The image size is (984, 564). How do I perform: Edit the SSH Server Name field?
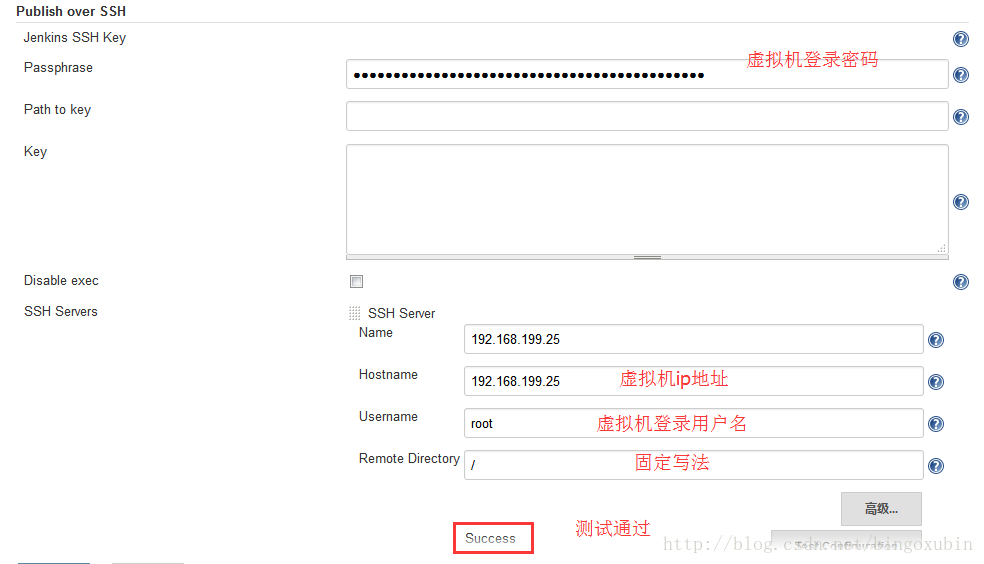693,339
